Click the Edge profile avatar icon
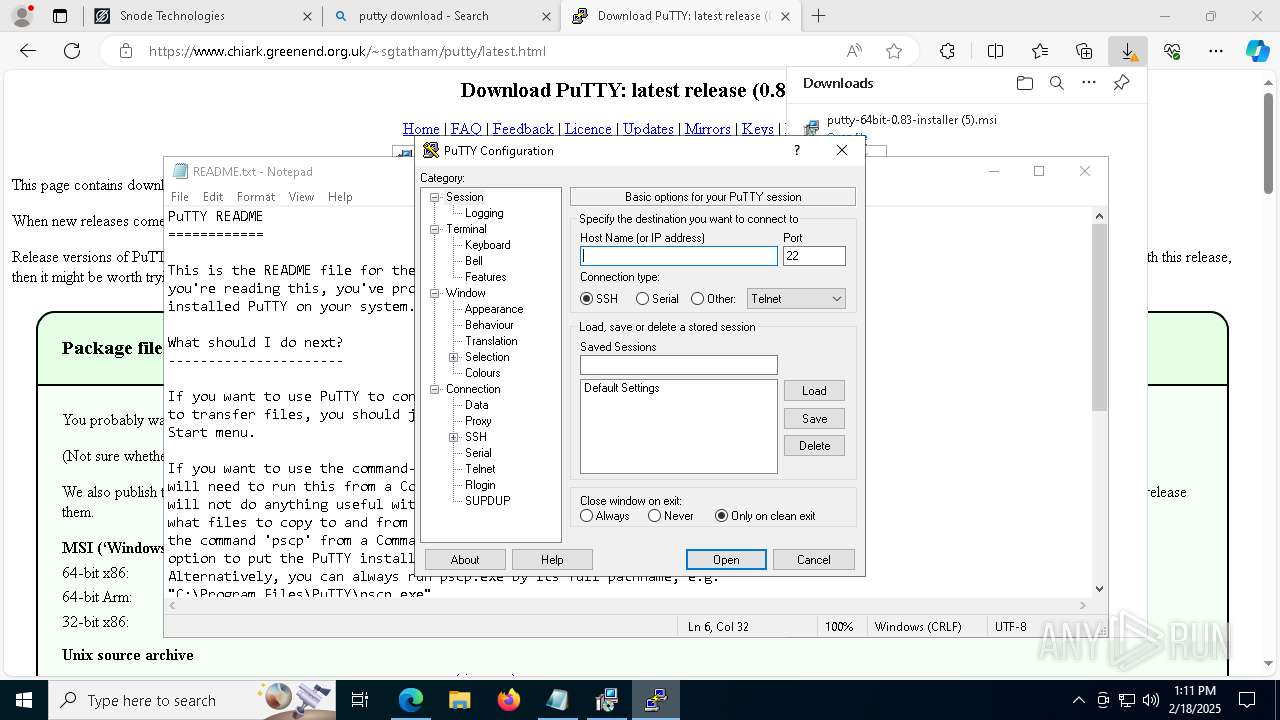 click(x=22, y=16)
